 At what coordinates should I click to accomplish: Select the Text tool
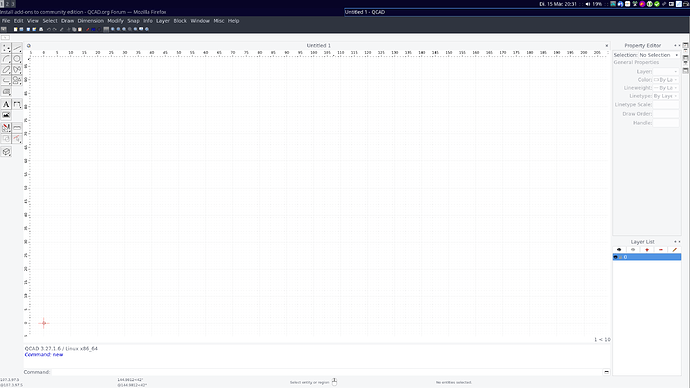[x=6, y=104]
